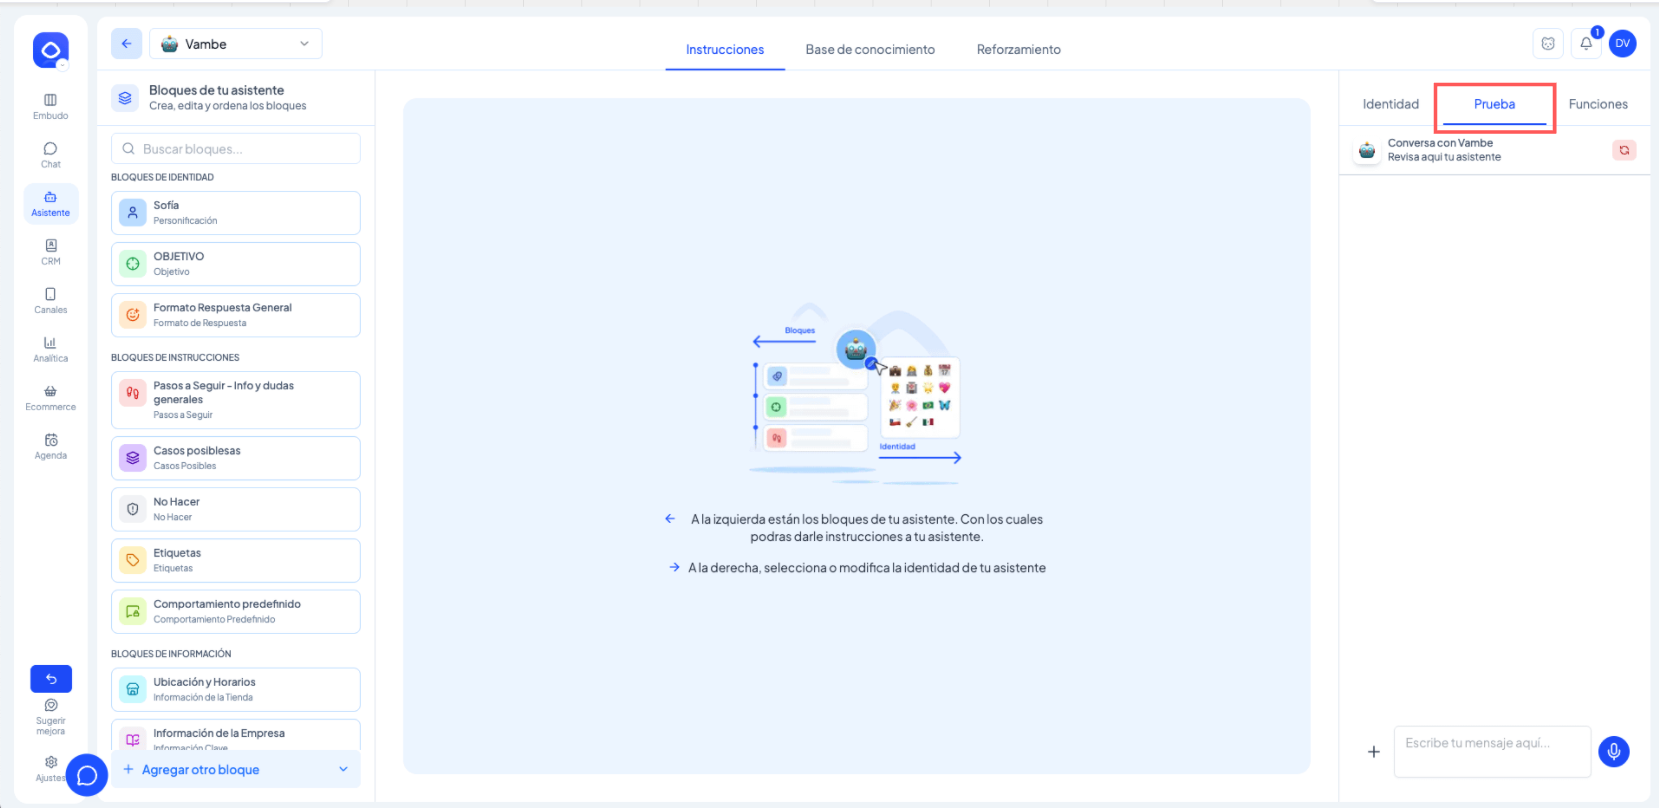Screen dimensions: 1659x808
Task: Expand the Agregar otro bloque chevron
Action: tap(343, 769)
